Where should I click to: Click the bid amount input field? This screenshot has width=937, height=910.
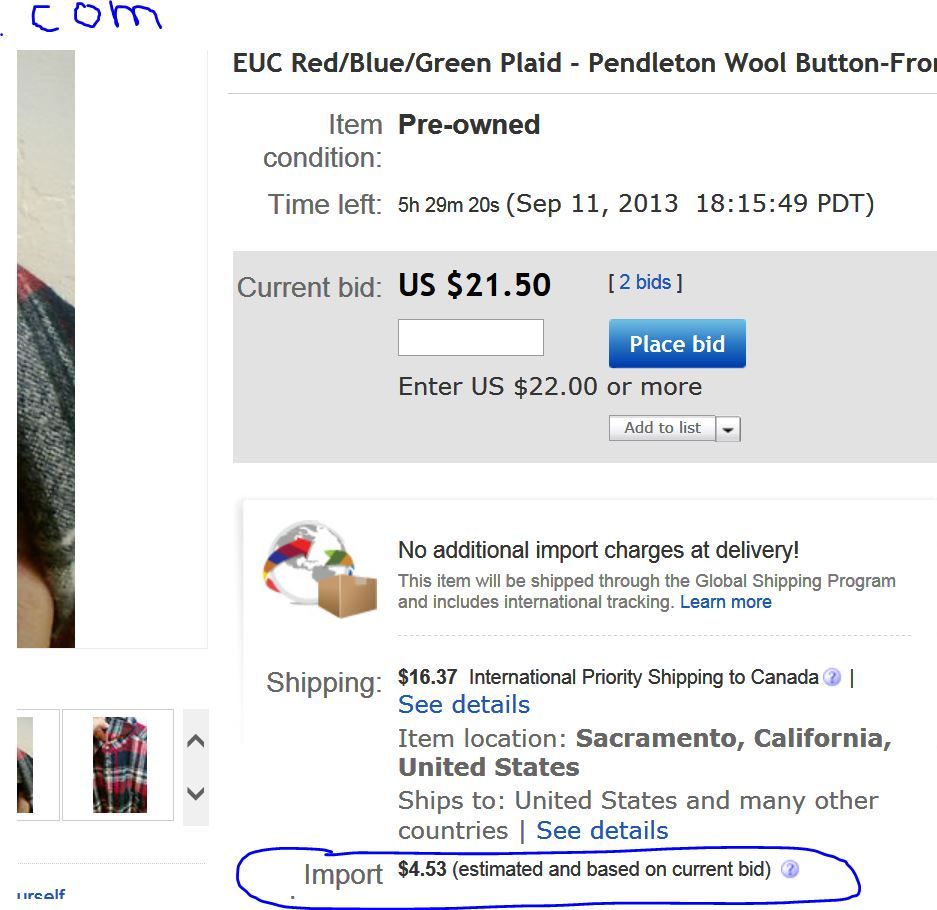471,338
